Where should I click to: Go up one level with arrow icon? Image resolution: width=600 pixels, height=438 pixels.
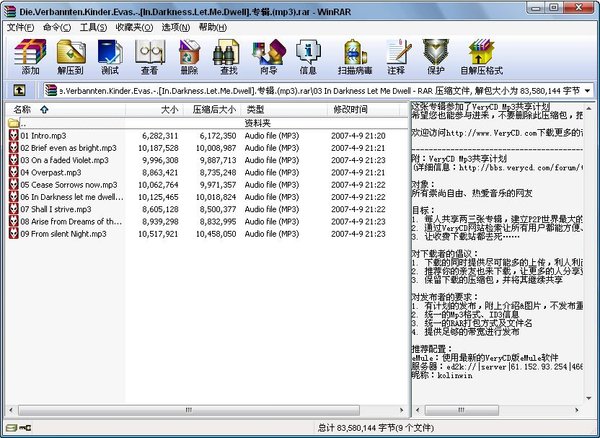20,90
